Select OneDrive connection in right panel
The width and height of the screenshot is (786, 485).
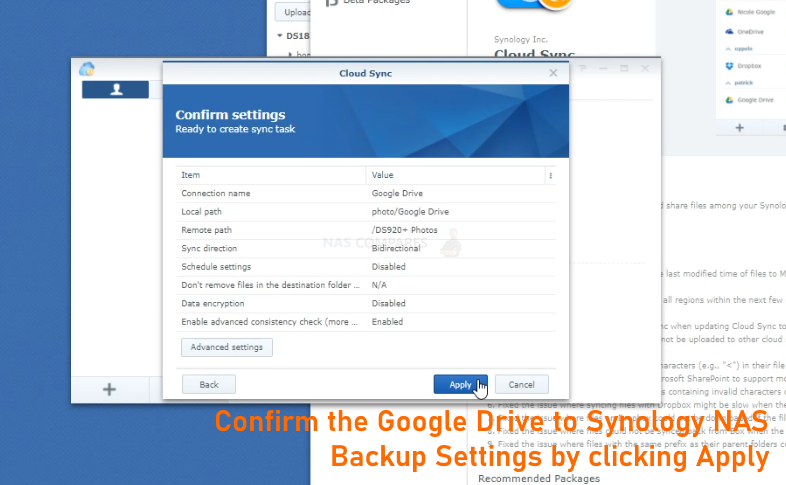[x=745, y=32]
